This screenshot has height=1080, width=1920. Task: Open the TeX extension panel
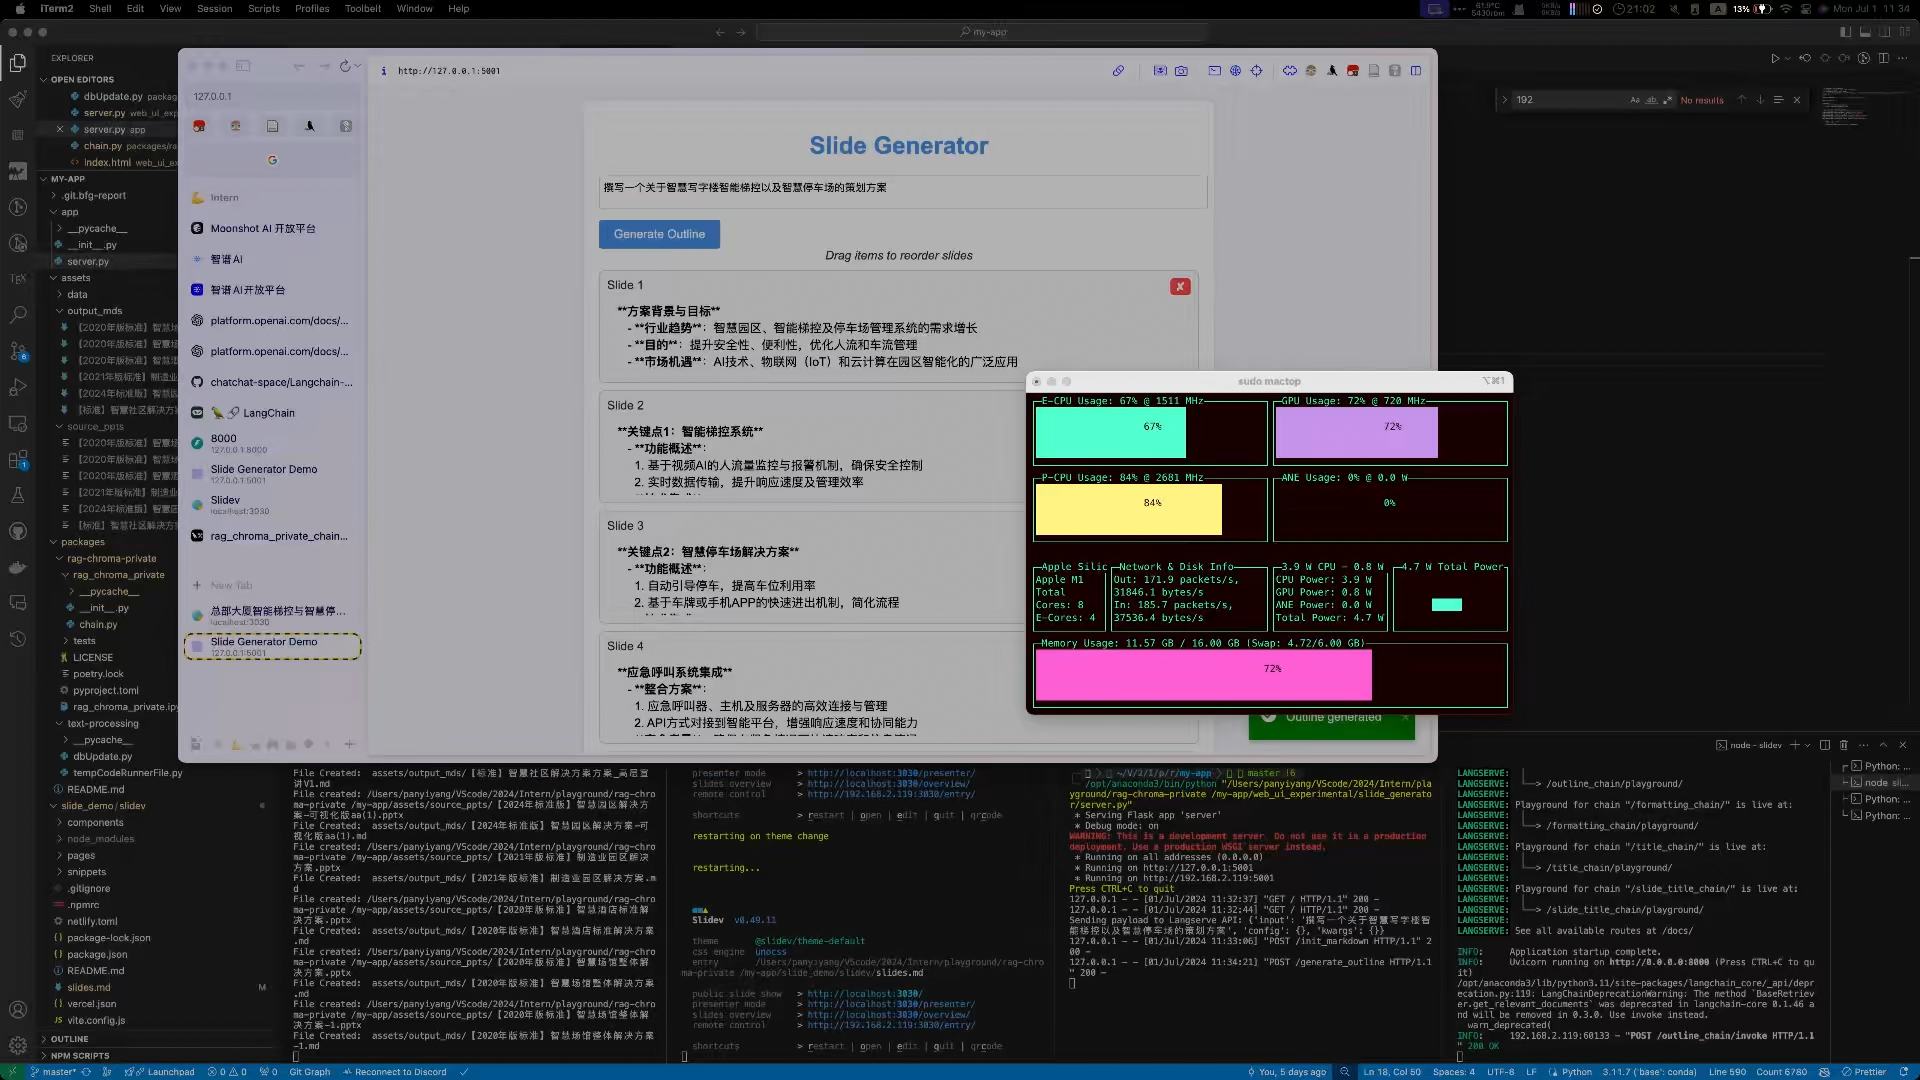tap(17, 279)
